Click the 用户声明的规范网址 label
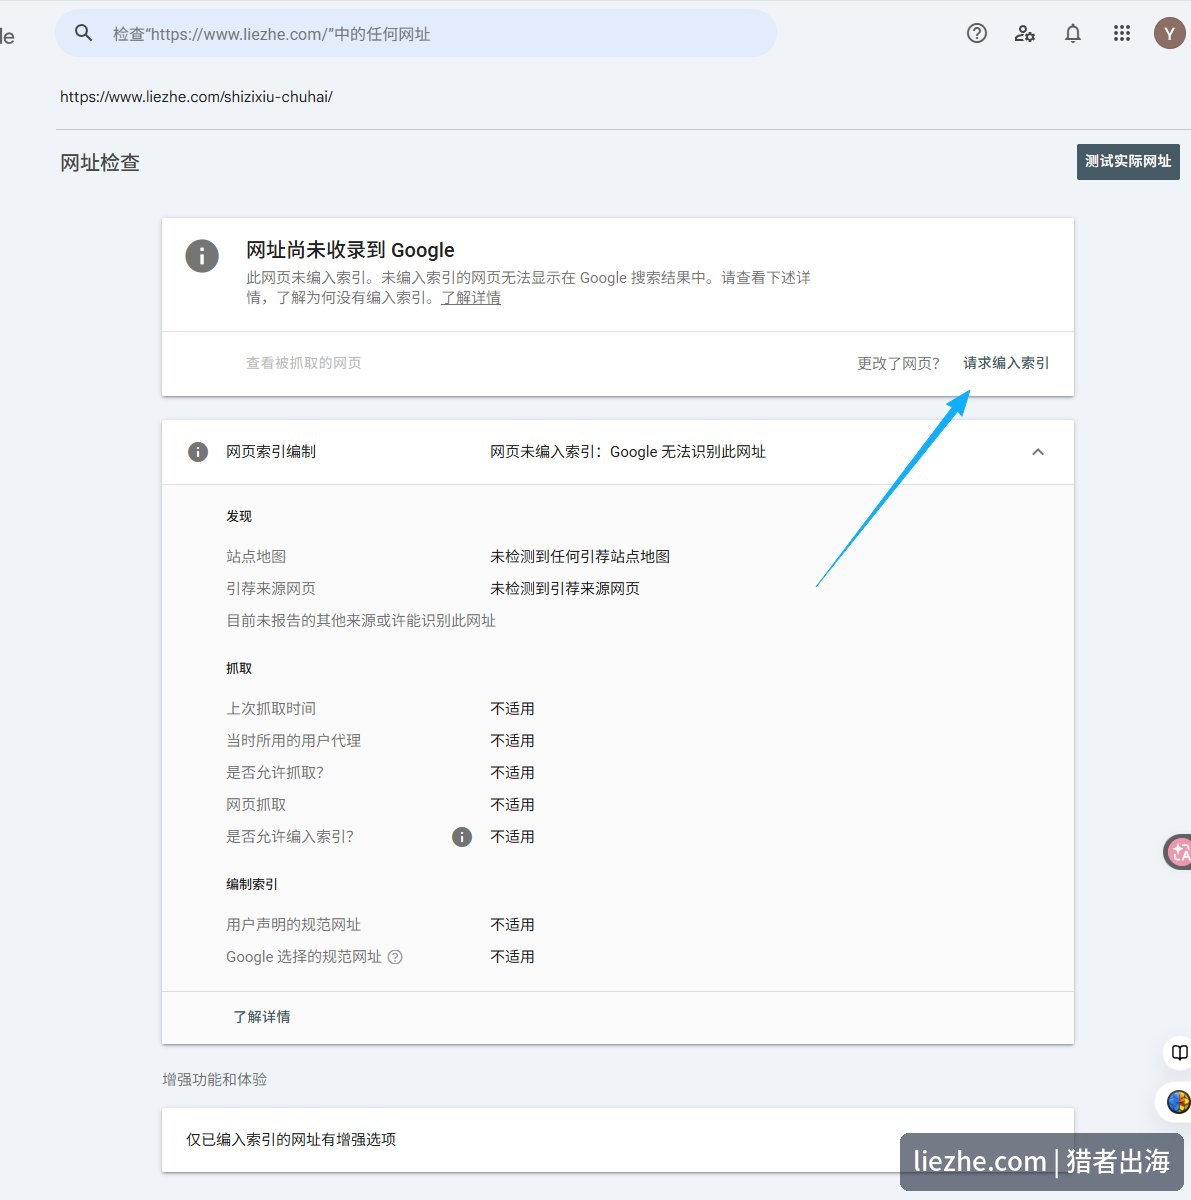The image size is (1191, 1200). [293, 925]
